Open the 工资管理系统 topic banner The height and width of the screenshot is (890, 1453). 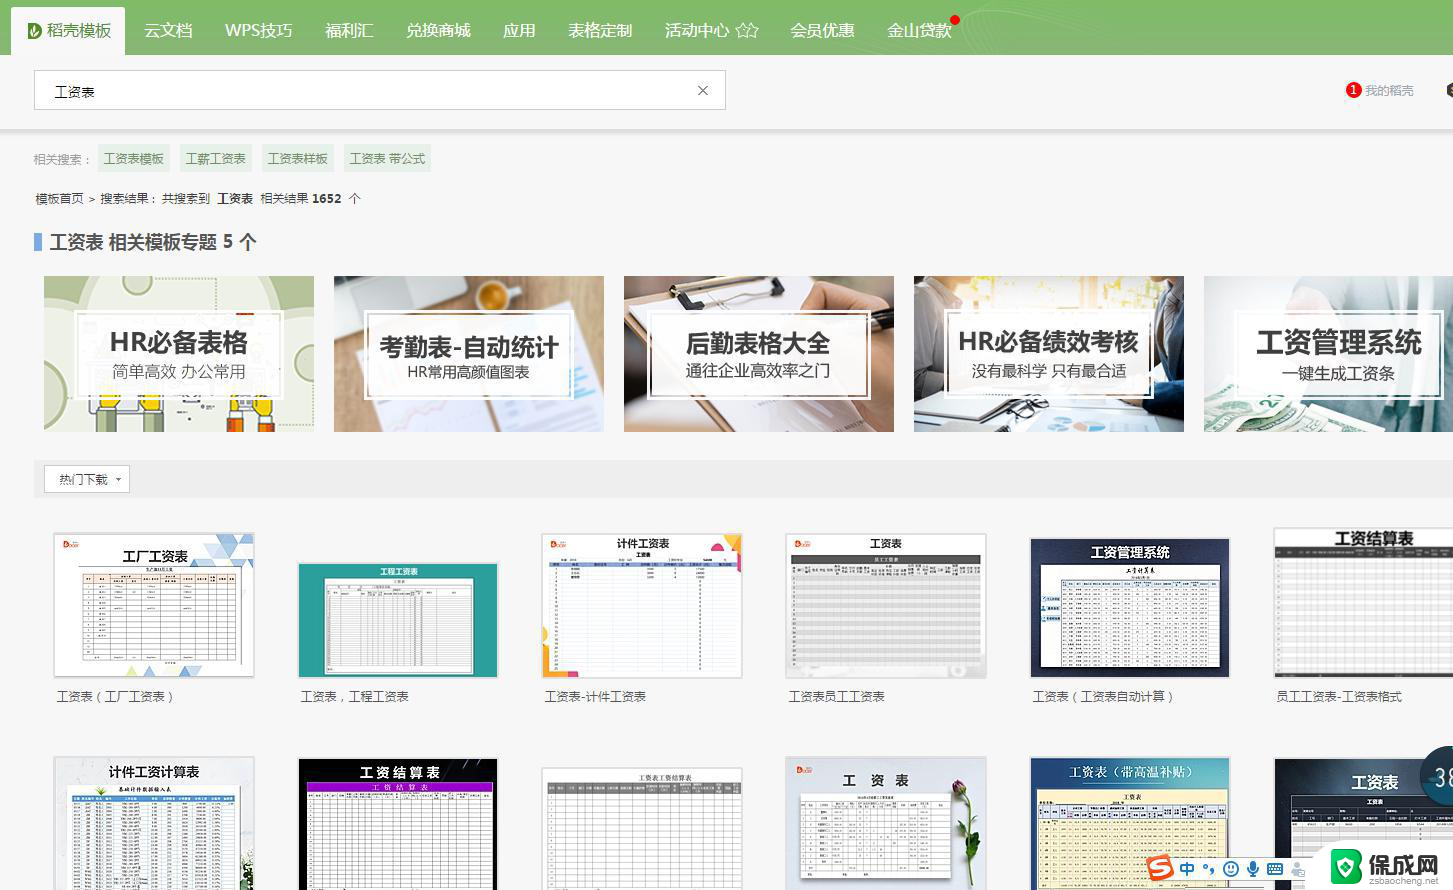point(1328,354)
